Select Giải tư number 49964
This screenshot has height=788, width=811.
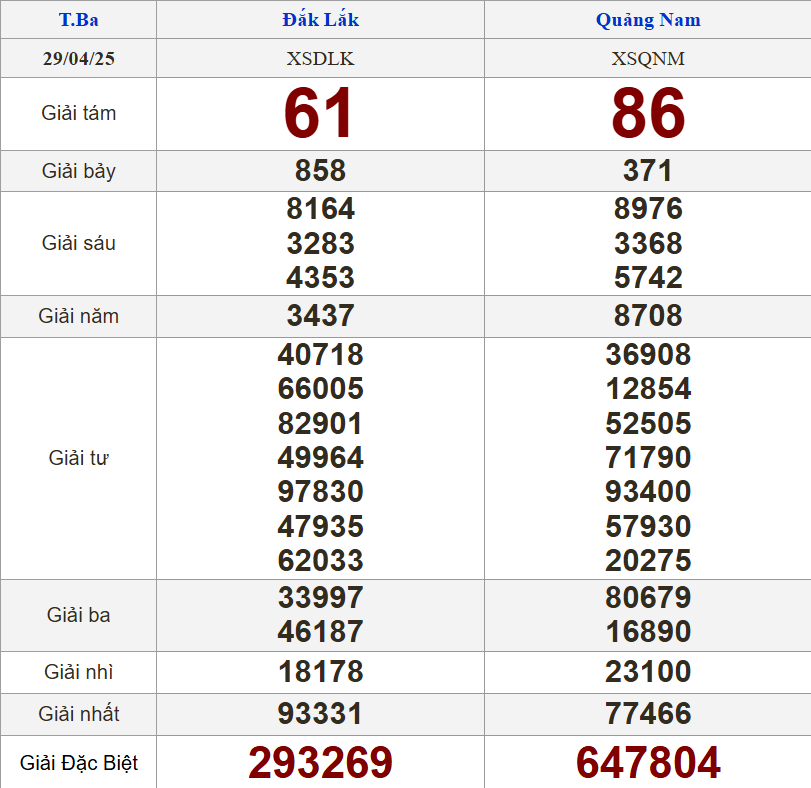coord(320,458)
